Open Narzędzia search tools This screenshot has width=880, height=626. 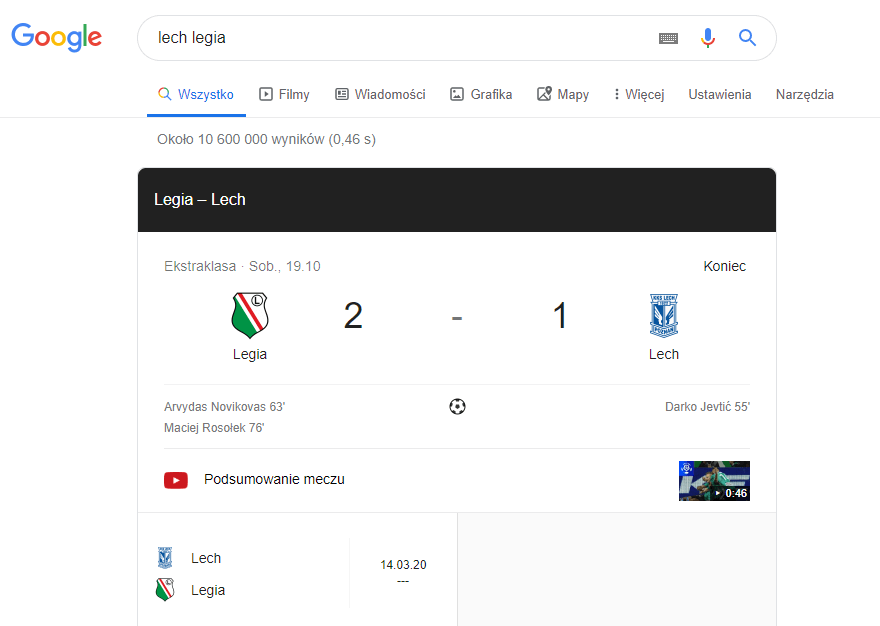(x=804, y=95)
